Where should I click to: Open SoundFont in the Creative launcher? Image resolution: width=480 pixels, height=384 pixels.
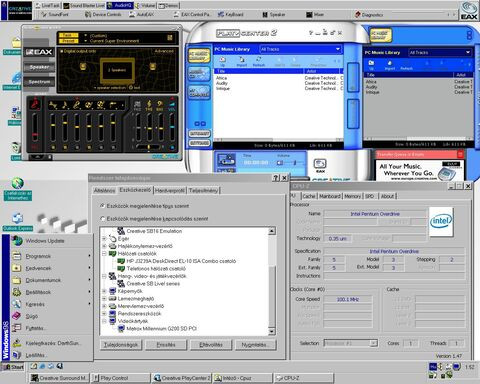point(55,15)
